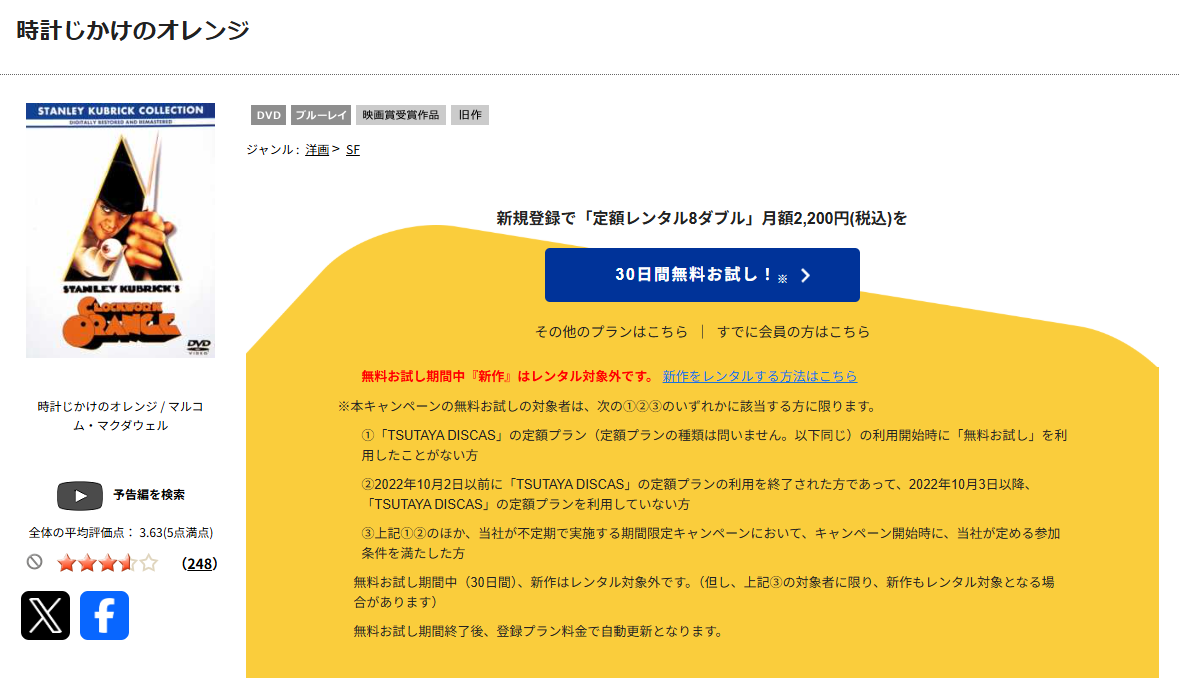Click the caption 時計じかけのオレンジ / マルコム・マクダウェル

(120, 415)
